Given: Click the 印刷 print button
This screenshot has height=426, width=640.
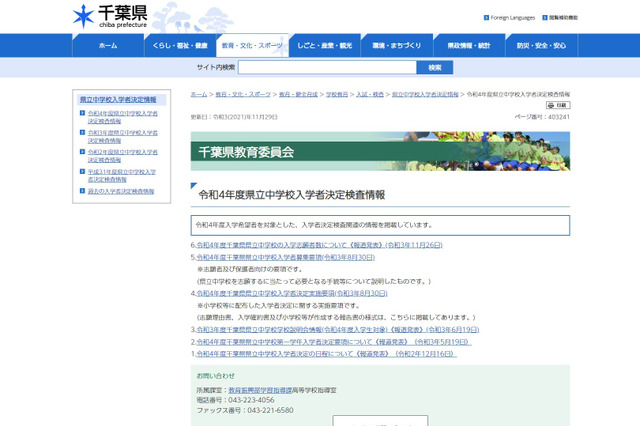Looking at the screenshot, I should click(558, 105).
